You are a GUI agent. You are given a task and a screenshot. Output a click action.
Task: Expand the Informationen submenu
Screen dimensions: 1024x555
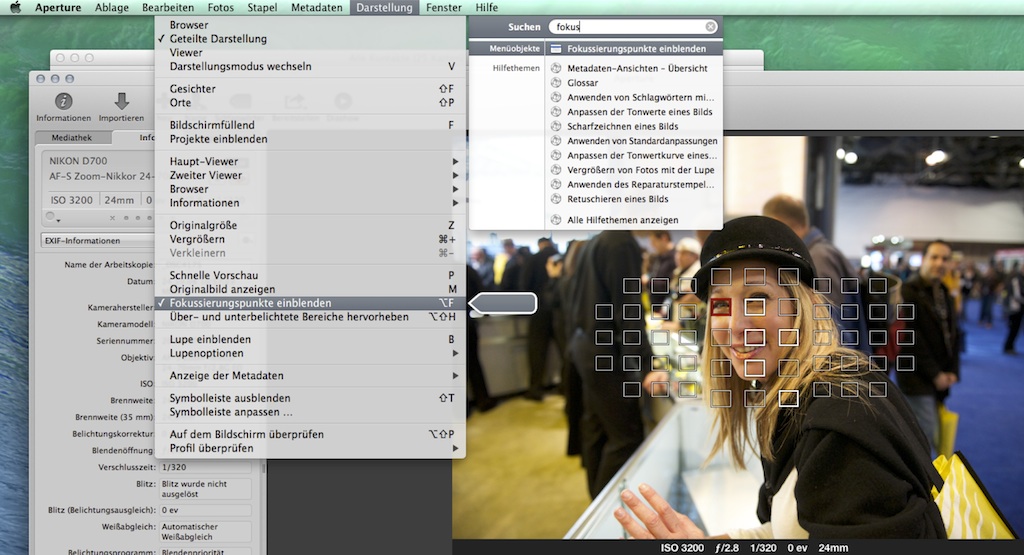tap(310, 202)
